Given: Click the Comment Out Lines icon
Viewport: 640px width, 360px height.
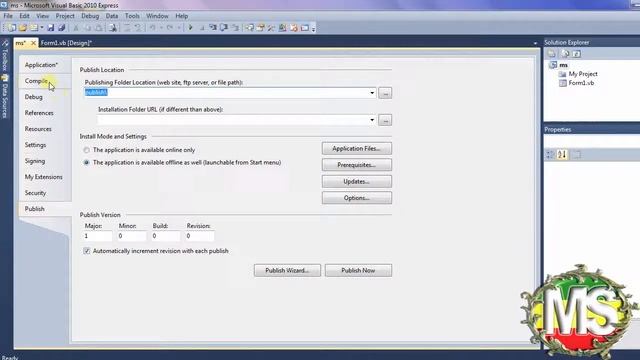Looking at the screenshot, I should point(127,28).
